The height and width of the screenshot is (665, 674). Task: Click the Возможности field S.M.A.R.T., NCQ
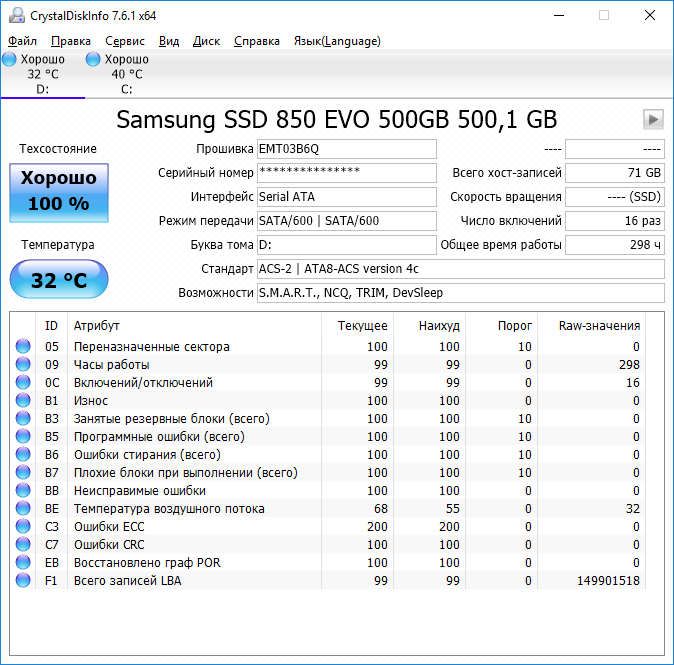tap(461, 293)
